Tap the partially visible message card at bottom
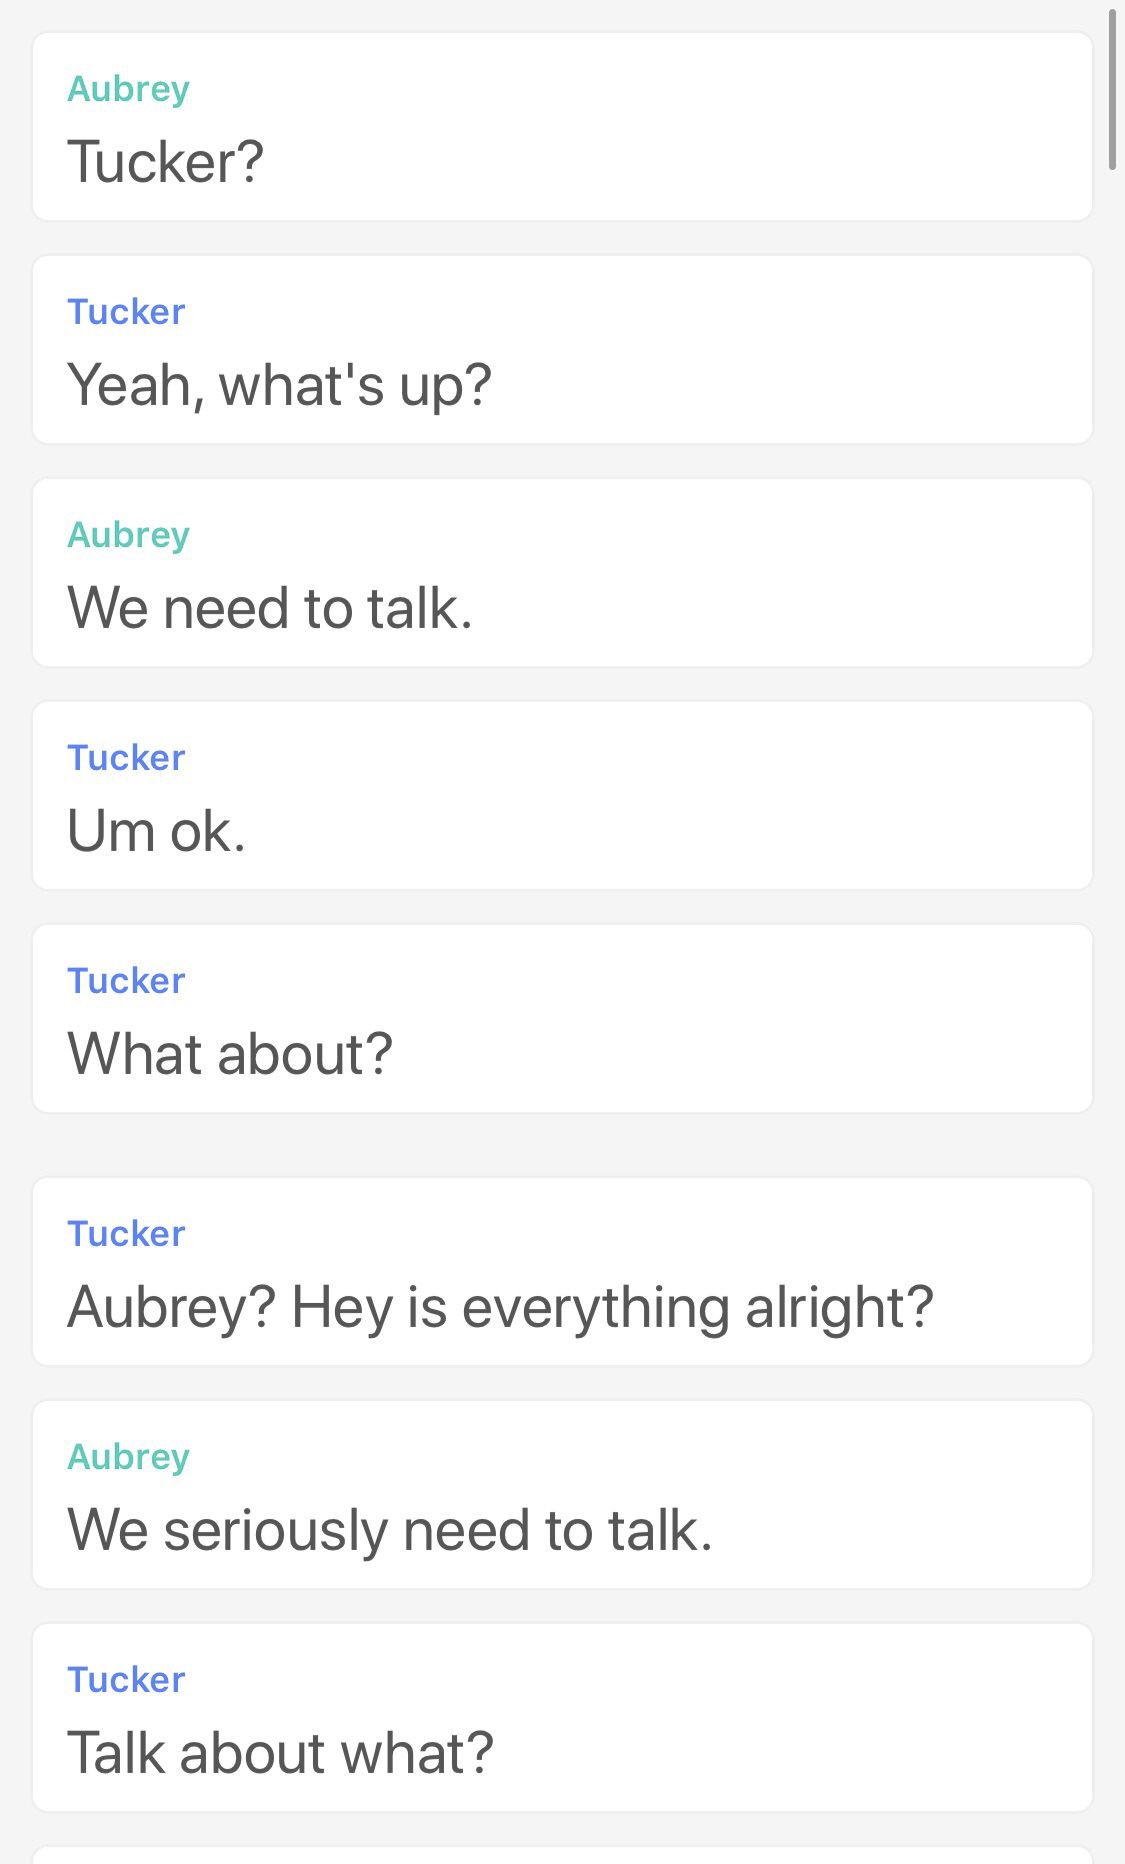Image resolution: width=1125 pixels, height=1864 pixels. [562, 1855]
